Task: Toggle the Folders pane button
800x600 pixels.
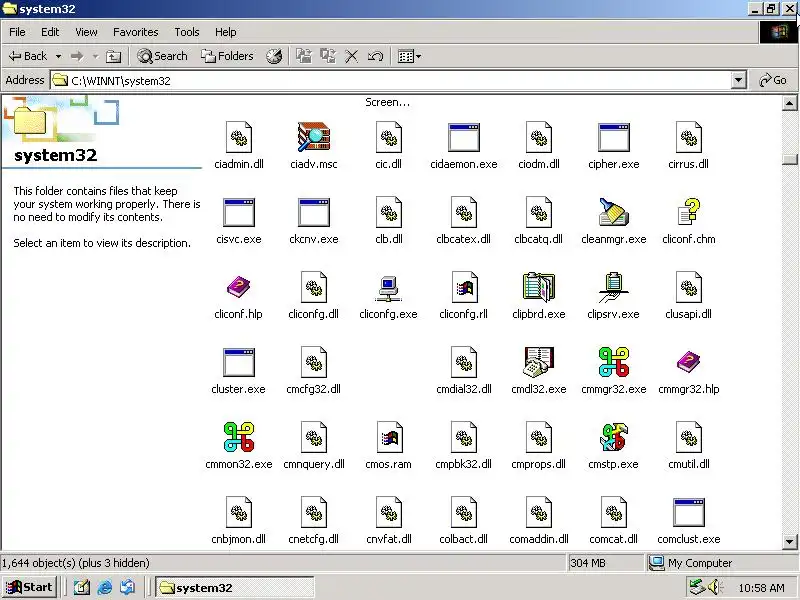Action: [x=227, y=56]
